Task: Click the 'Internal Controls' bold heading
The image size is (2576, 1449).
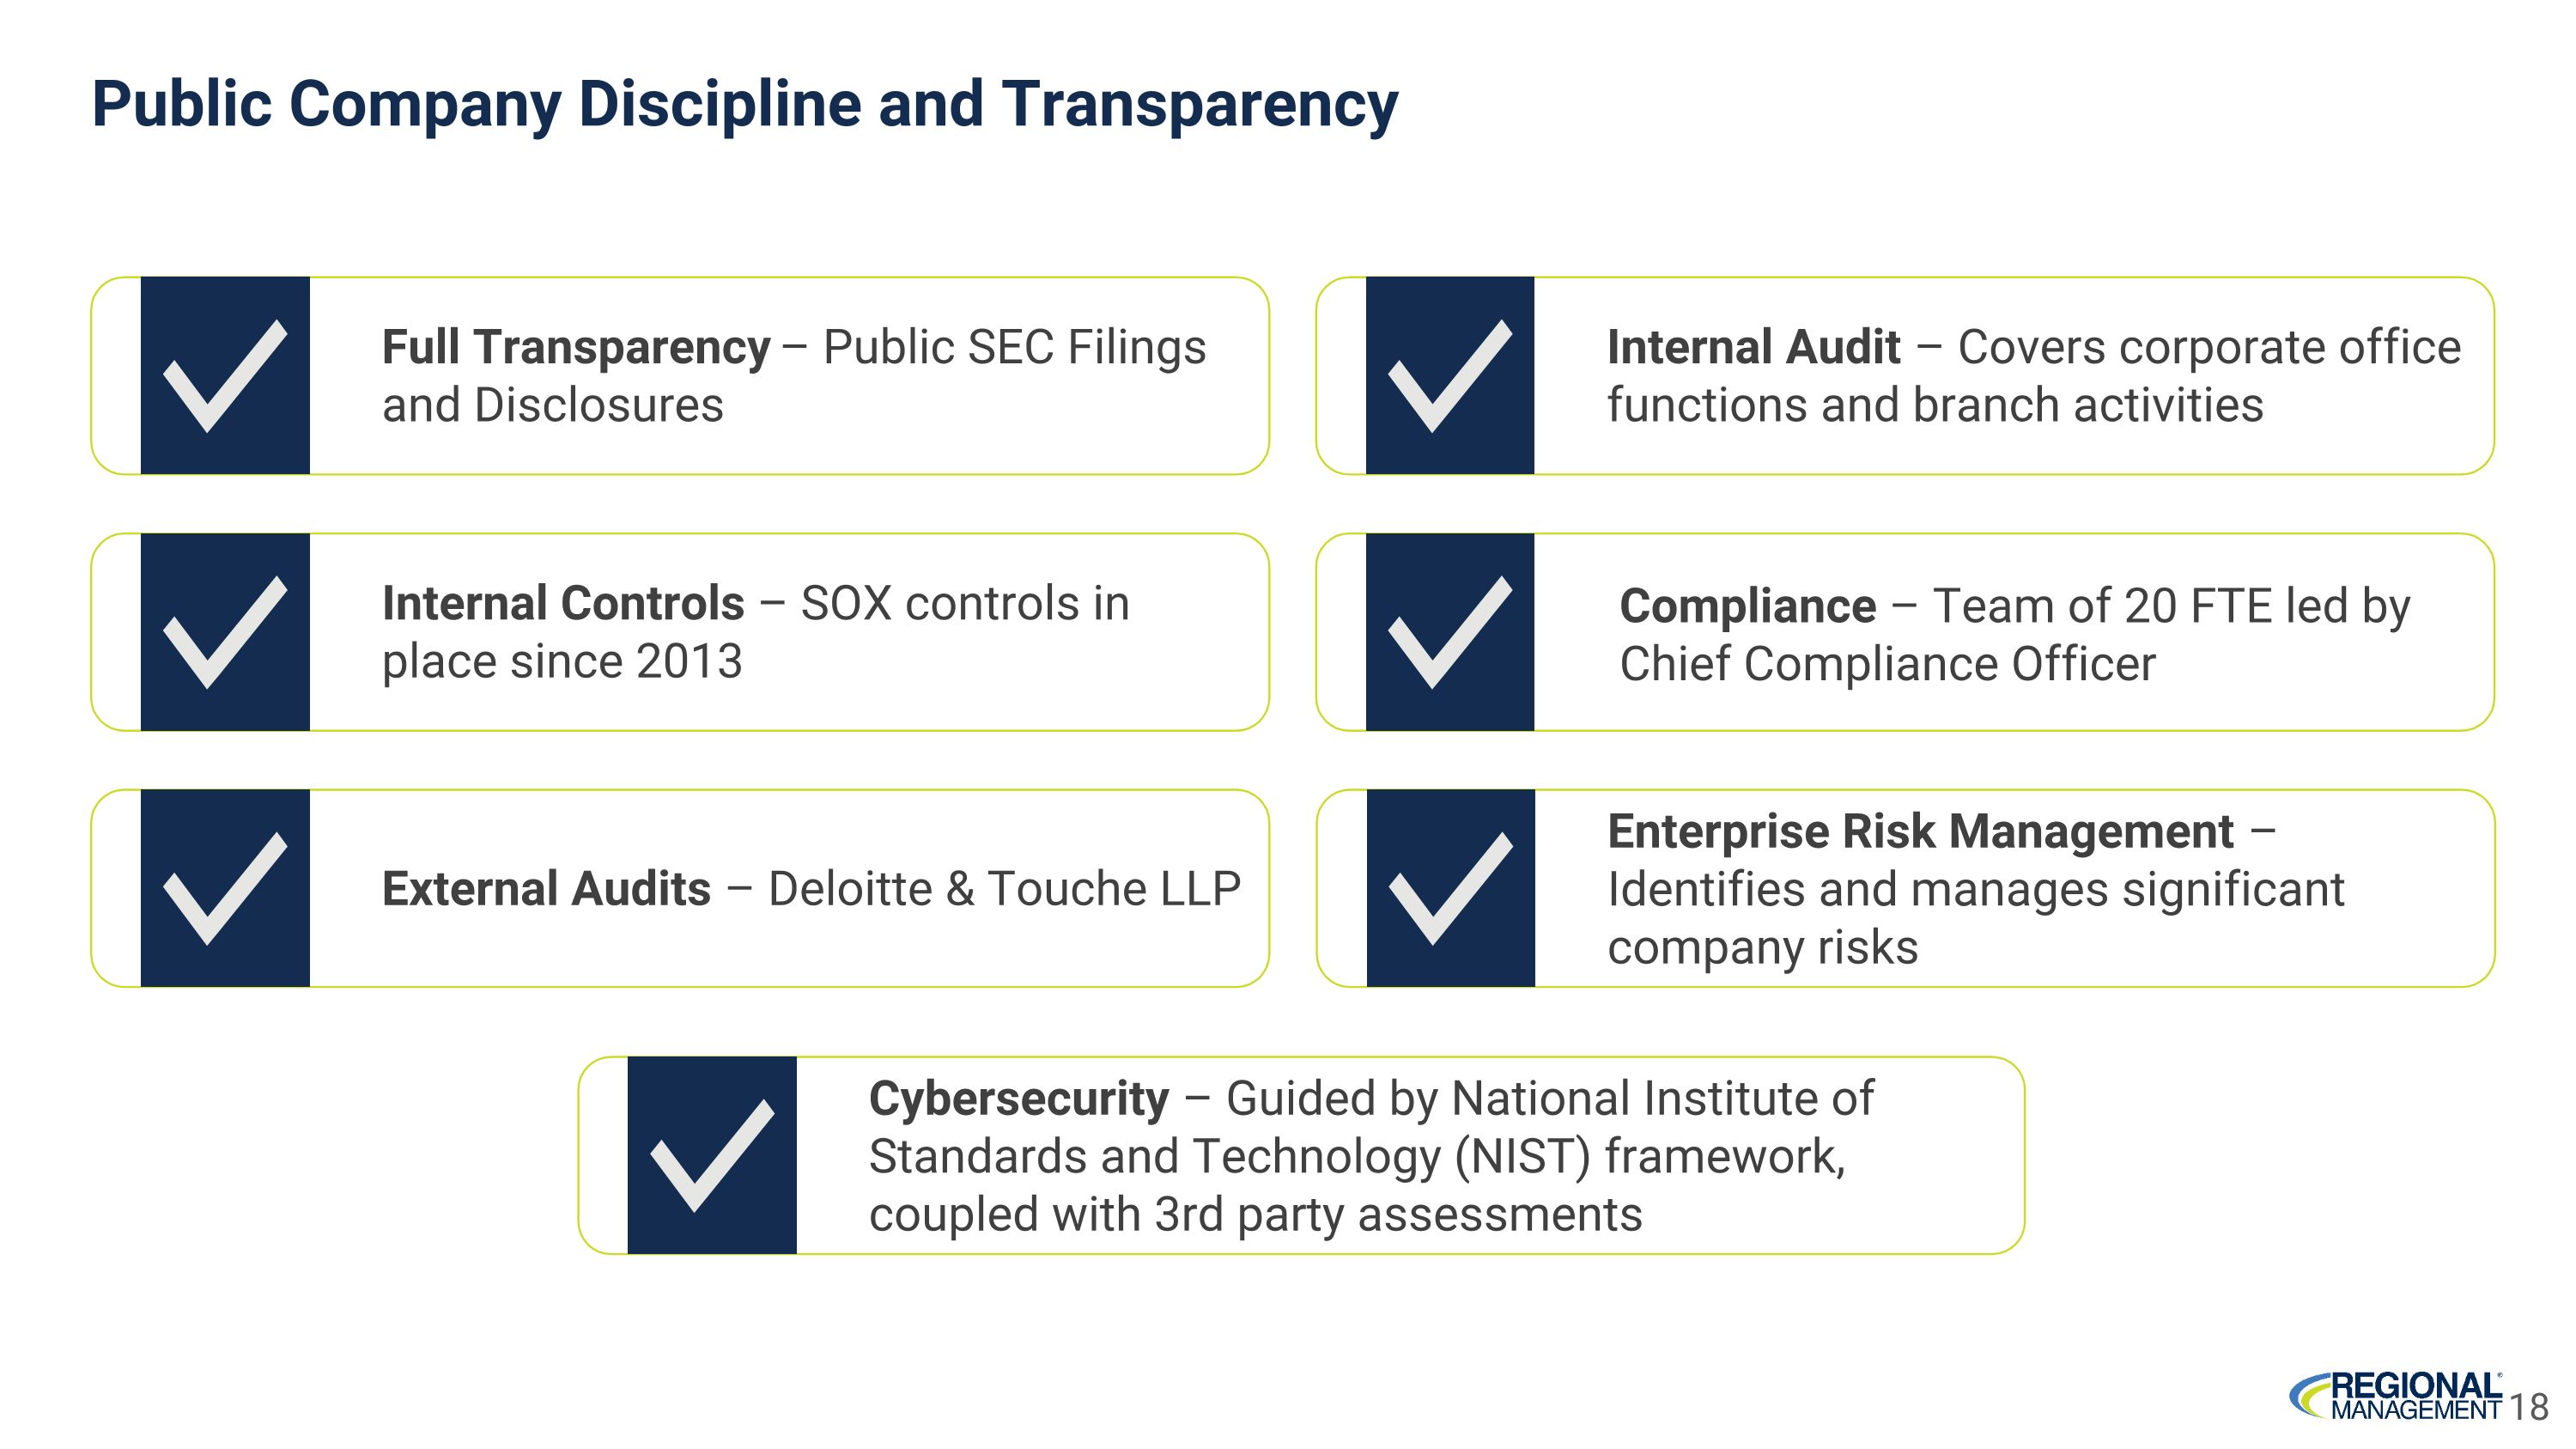Action: click(563, 603)
